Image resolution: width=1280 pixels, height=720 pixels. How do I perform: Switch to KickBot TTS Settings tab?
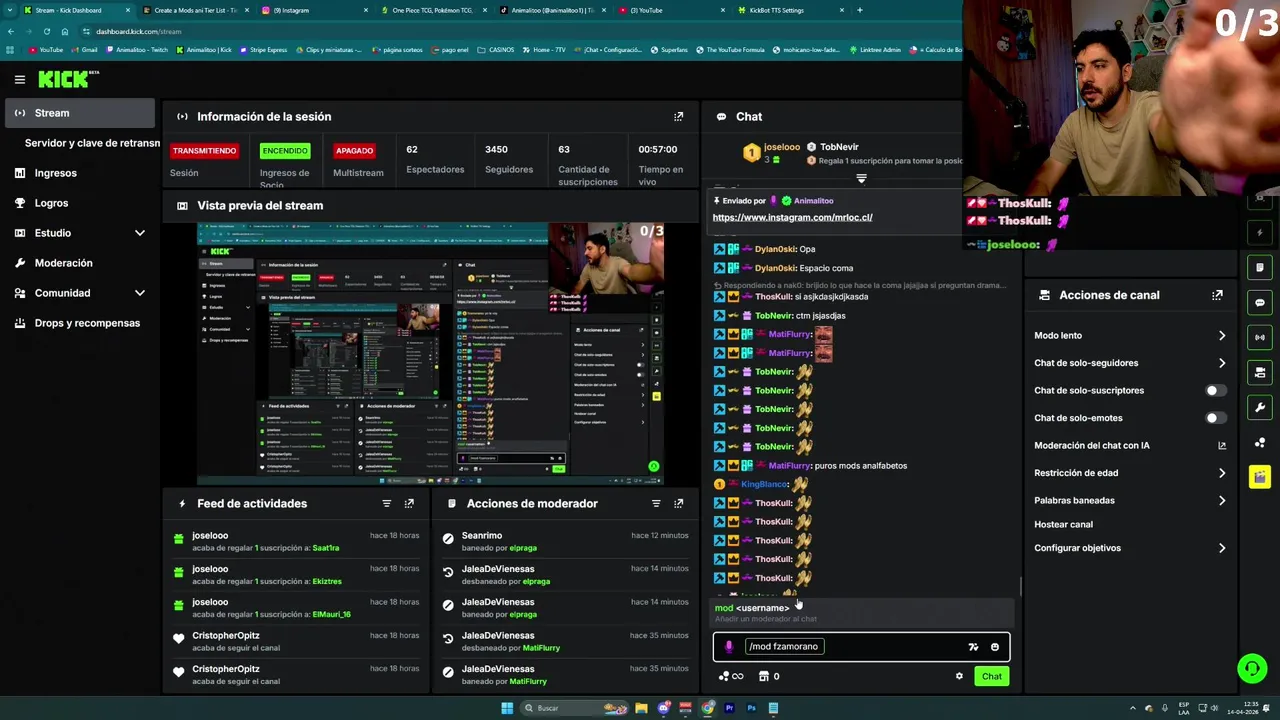[789, 10]
